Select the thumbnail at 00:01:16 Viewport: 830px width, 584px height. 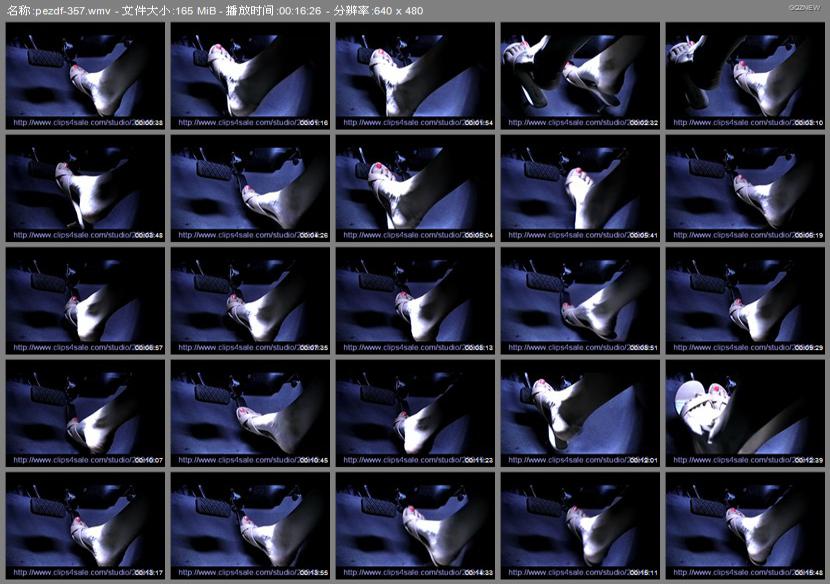click(250, 77)
